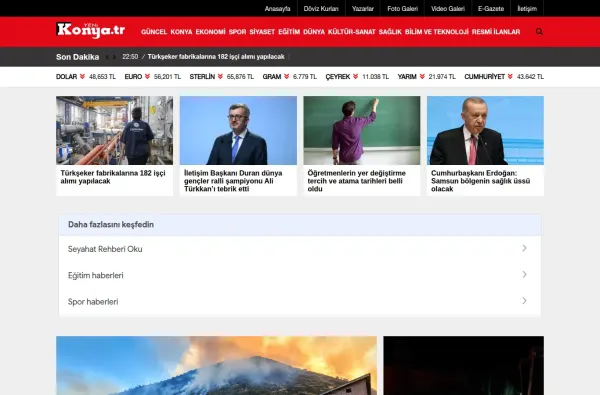Click the red down arrow beside STERLİN
Viewport: 600px width, 395px height.
click(x=220, y=77)
